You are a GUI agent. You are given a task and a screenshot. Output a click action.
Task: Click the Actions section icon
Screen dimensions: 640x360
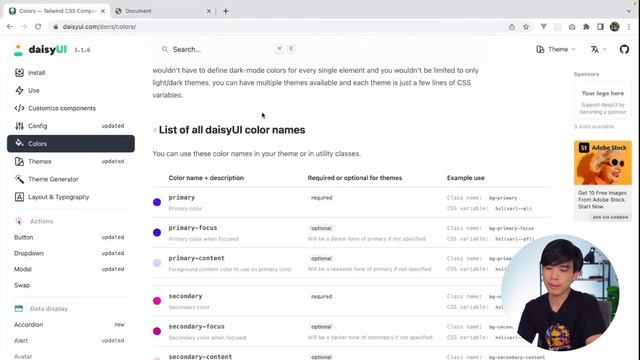(19, 221)
